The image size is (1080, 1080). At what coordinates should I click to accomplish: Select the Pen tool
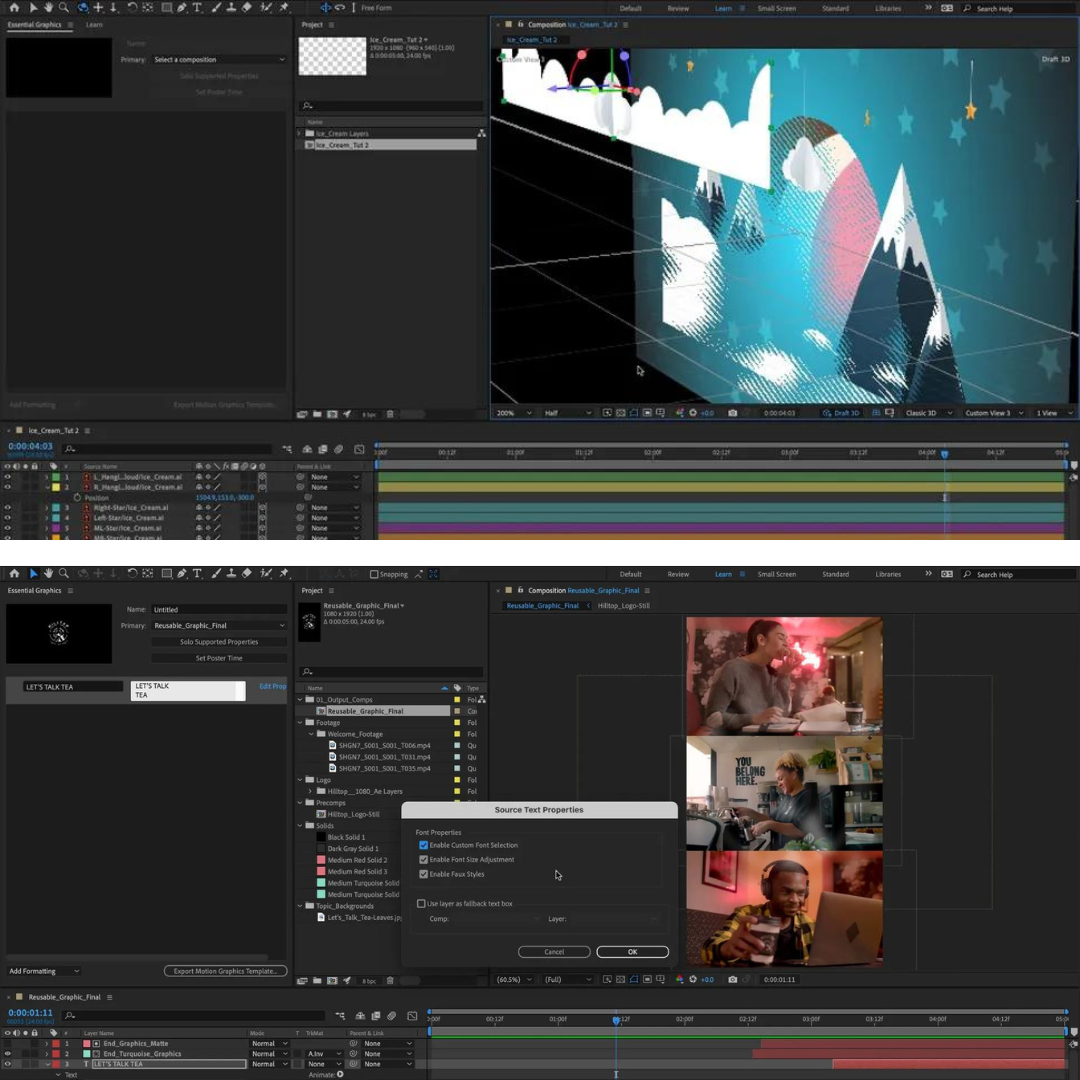pyautogui.click(x=181, y=574)
